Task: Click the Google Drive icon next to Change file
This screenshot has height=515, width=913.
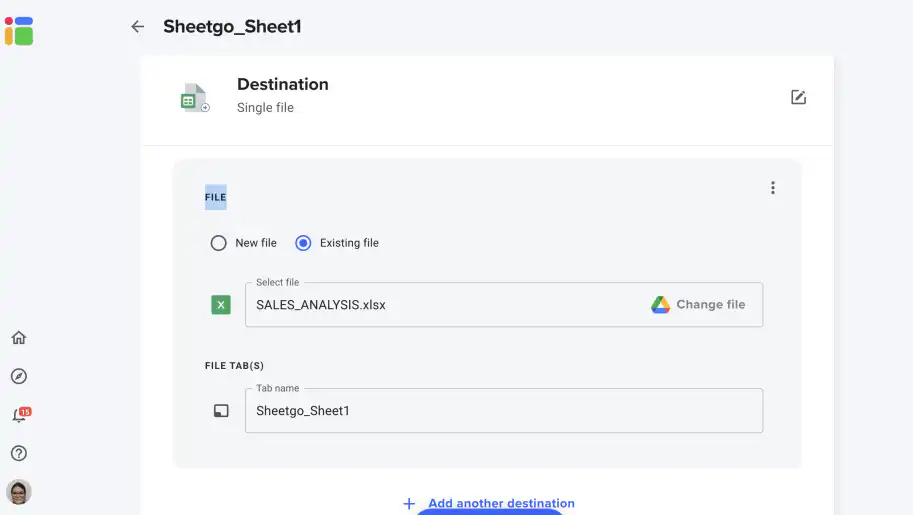Action: click(660, 305)
